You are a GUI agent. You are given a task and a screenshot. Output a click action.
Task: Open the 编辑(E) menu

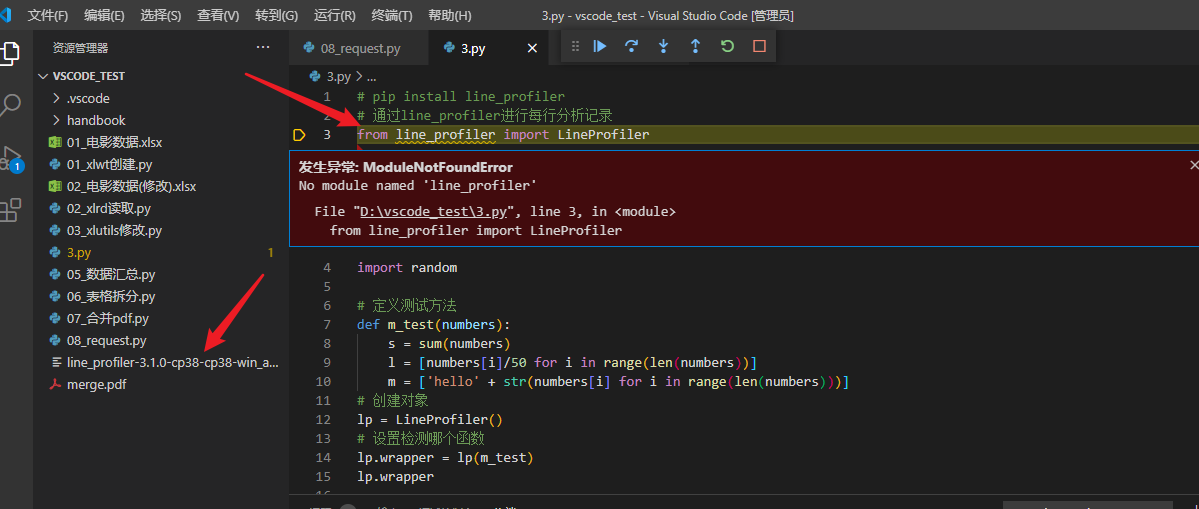tap(105, 15)
